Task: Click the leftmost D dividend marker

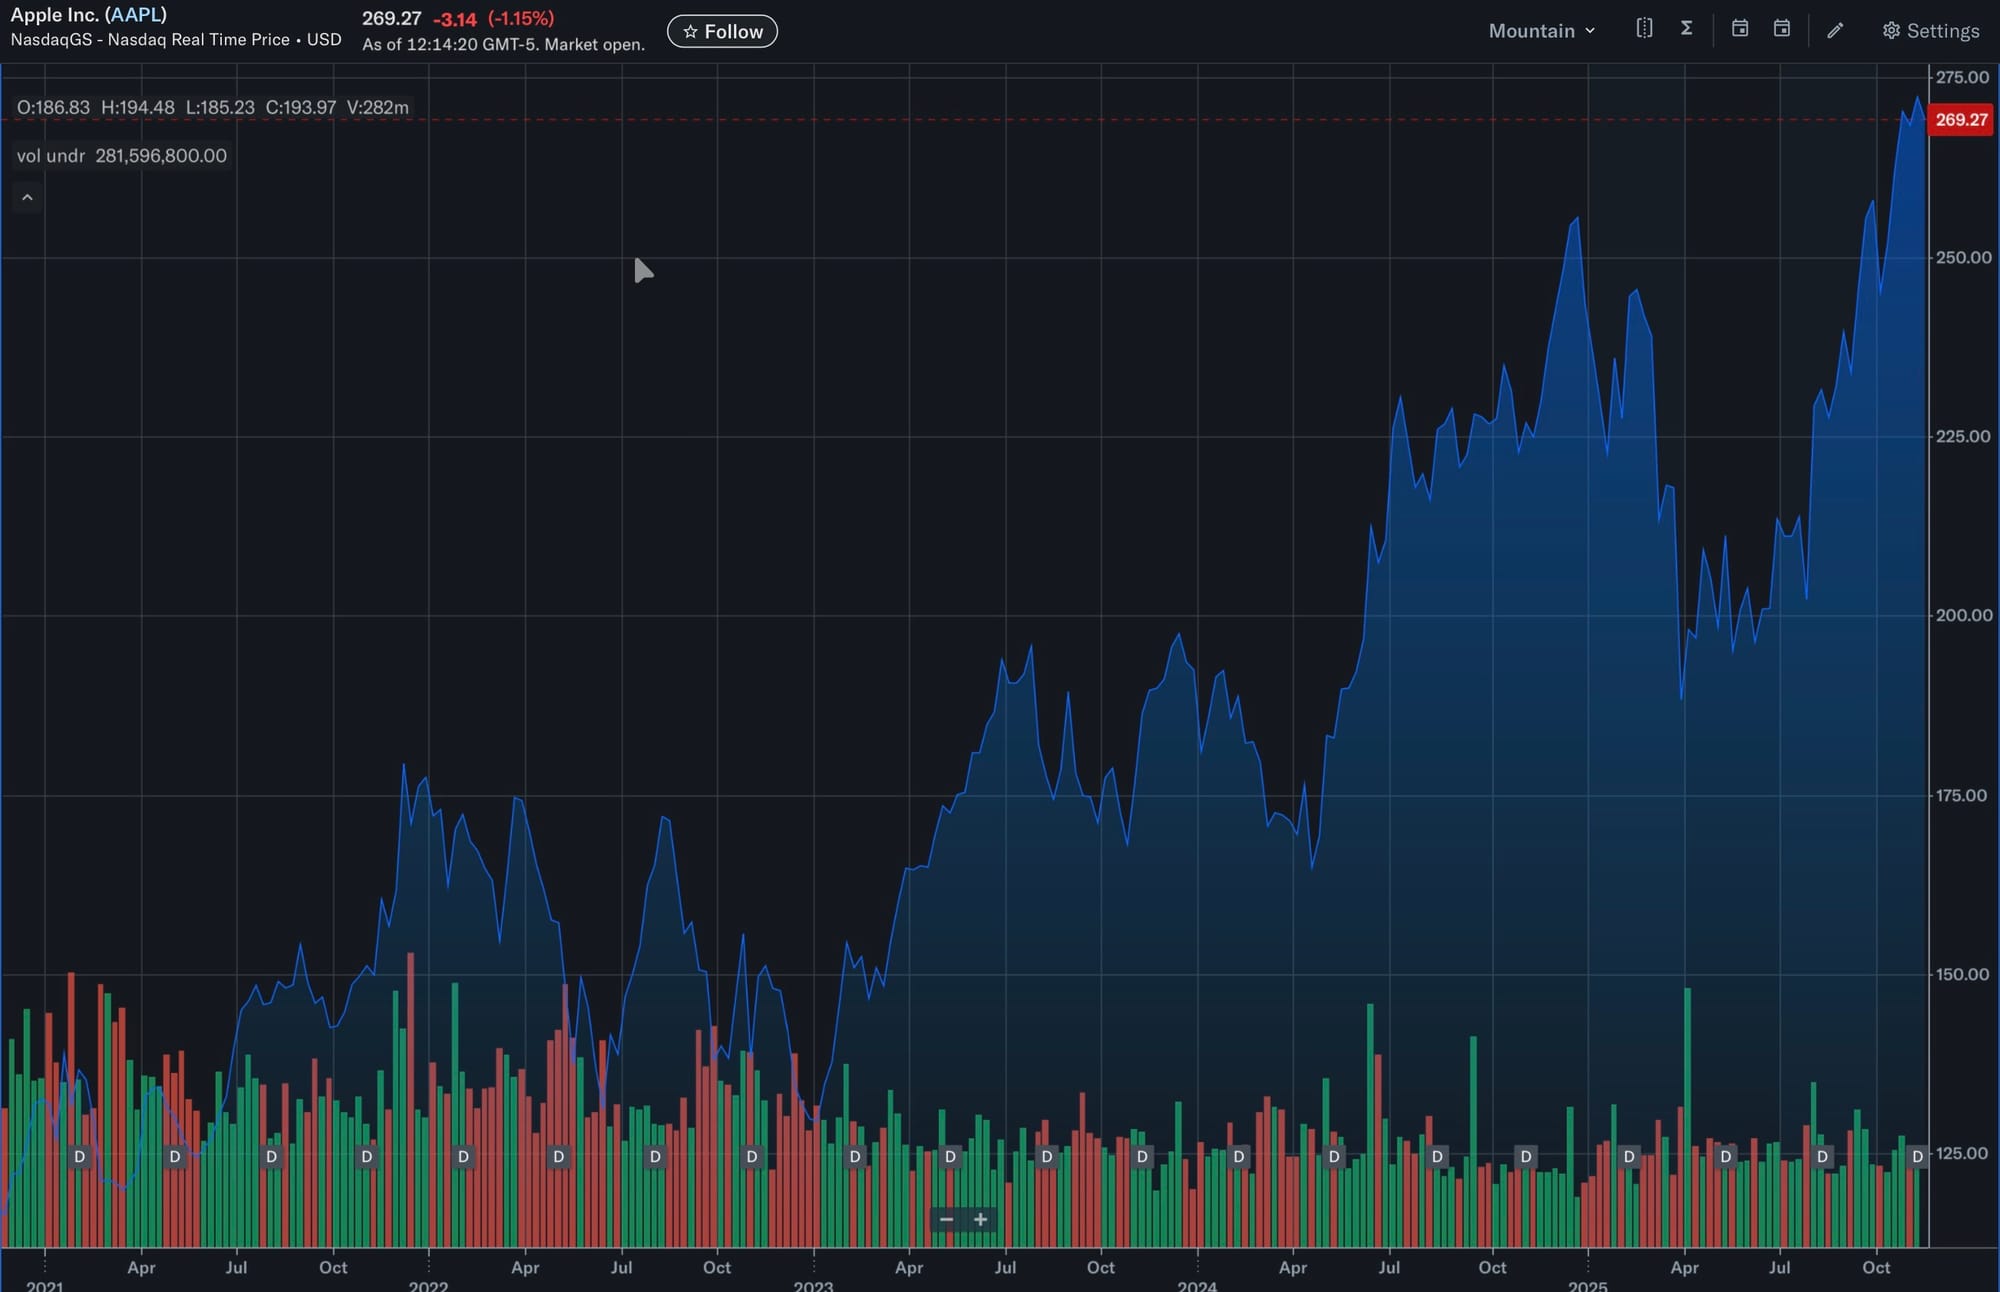Action: pyautogui.click(x=80, y=1156)
